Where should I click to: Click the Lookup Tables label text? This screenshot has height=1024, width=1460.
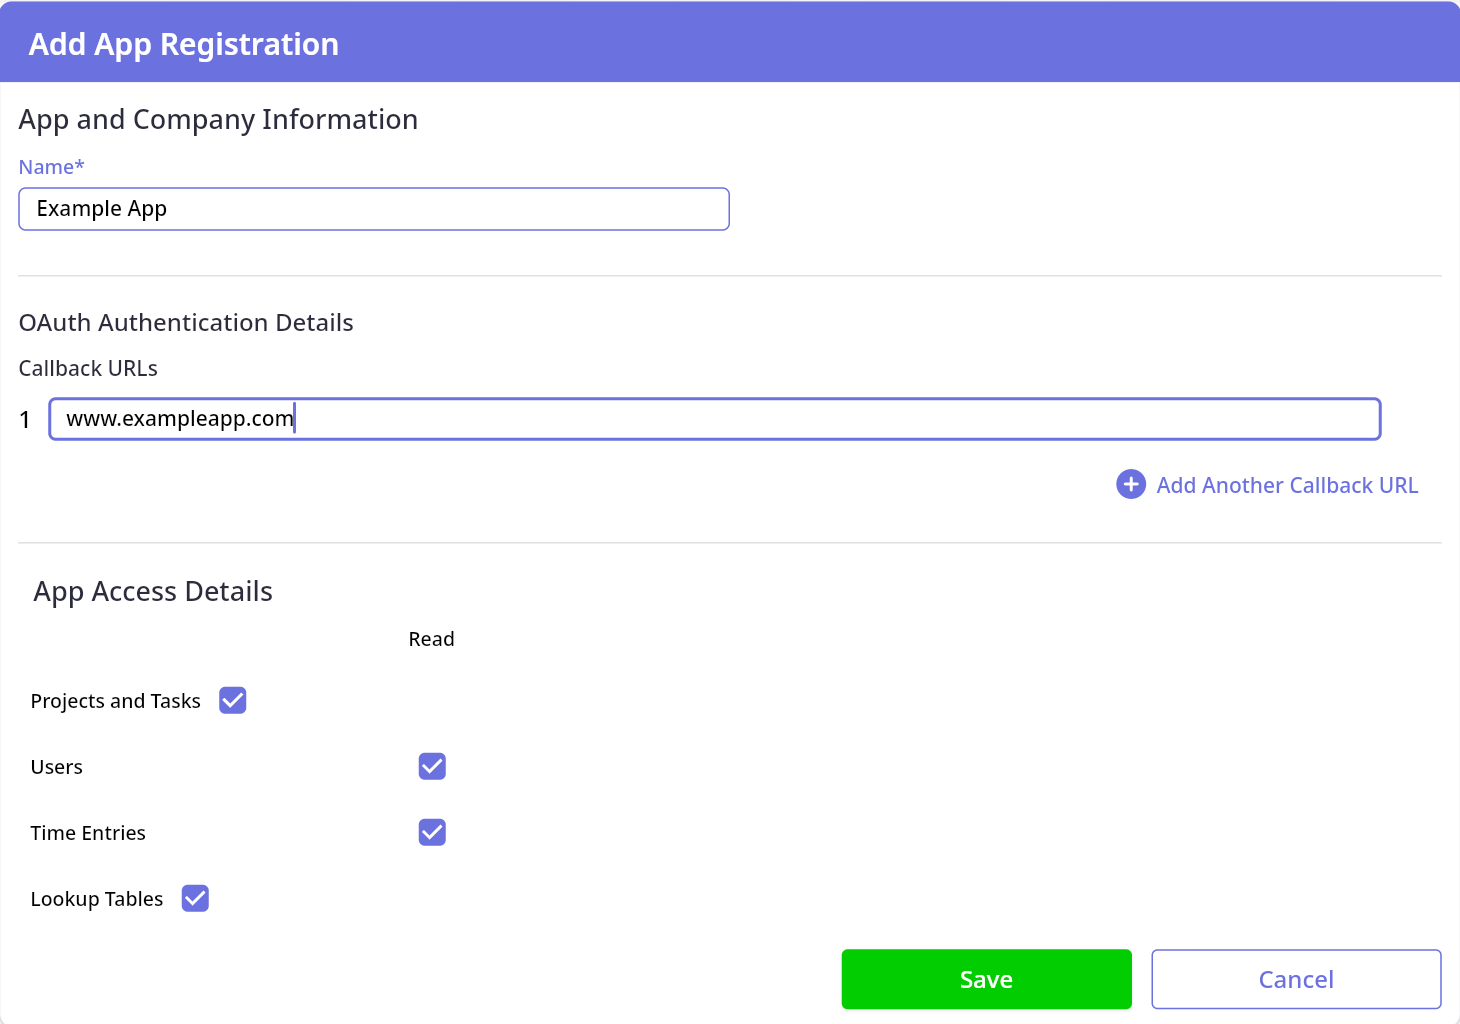(x=96, y=900)
